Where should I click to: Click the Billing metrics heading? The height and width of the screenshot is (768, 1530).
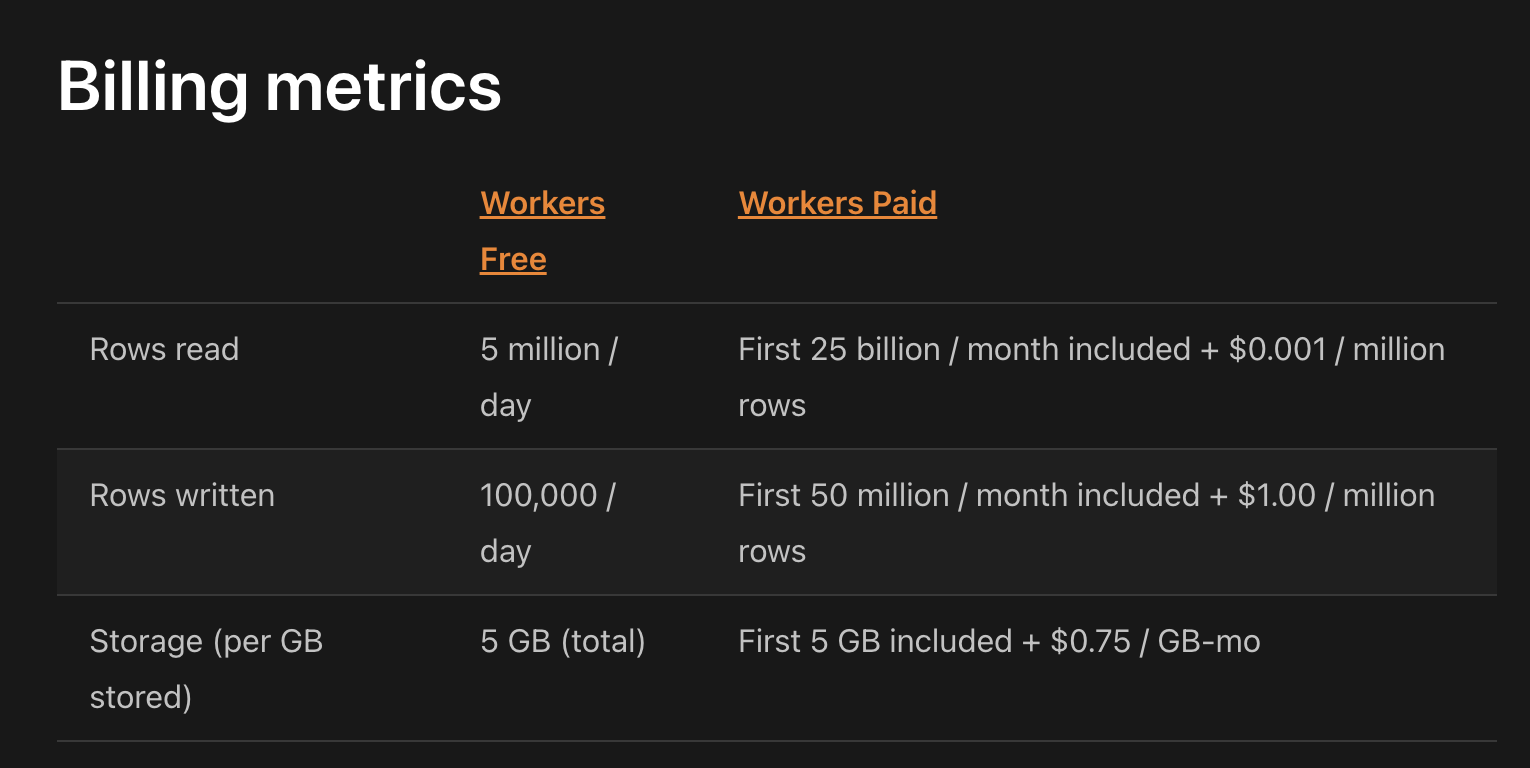[279, 87]
